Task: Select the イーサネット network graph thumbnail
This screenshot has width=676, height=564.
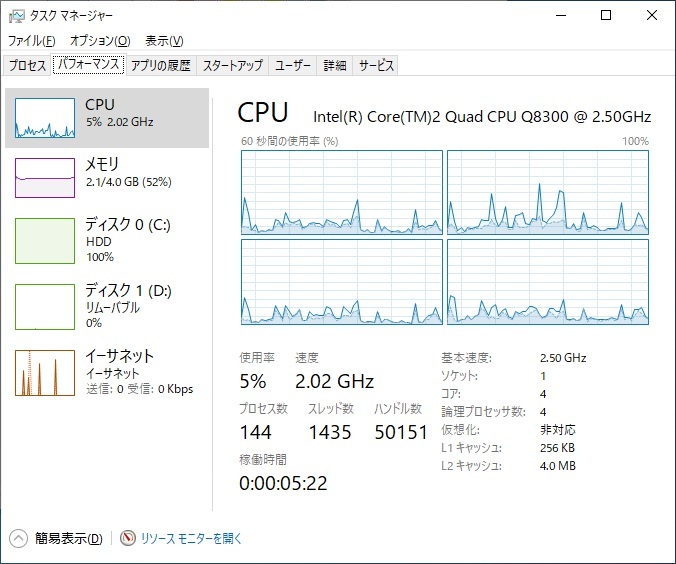Action: 45,372
